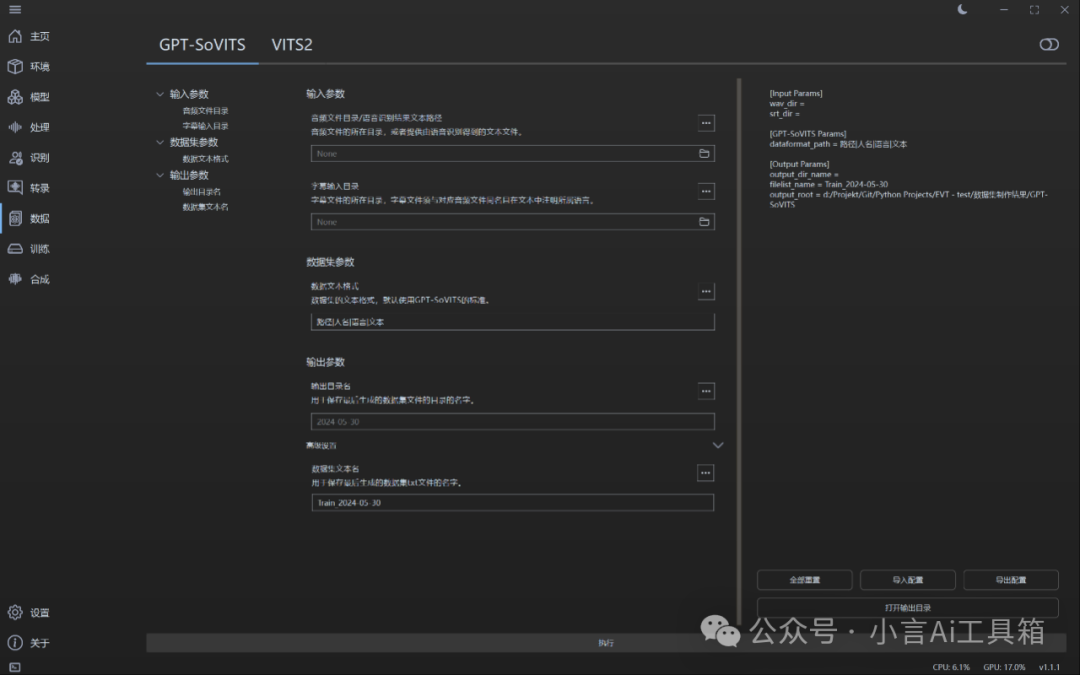Browse folder for the audio file directory field
Viewport: 1080px width, 675px height.
(704, 154)
